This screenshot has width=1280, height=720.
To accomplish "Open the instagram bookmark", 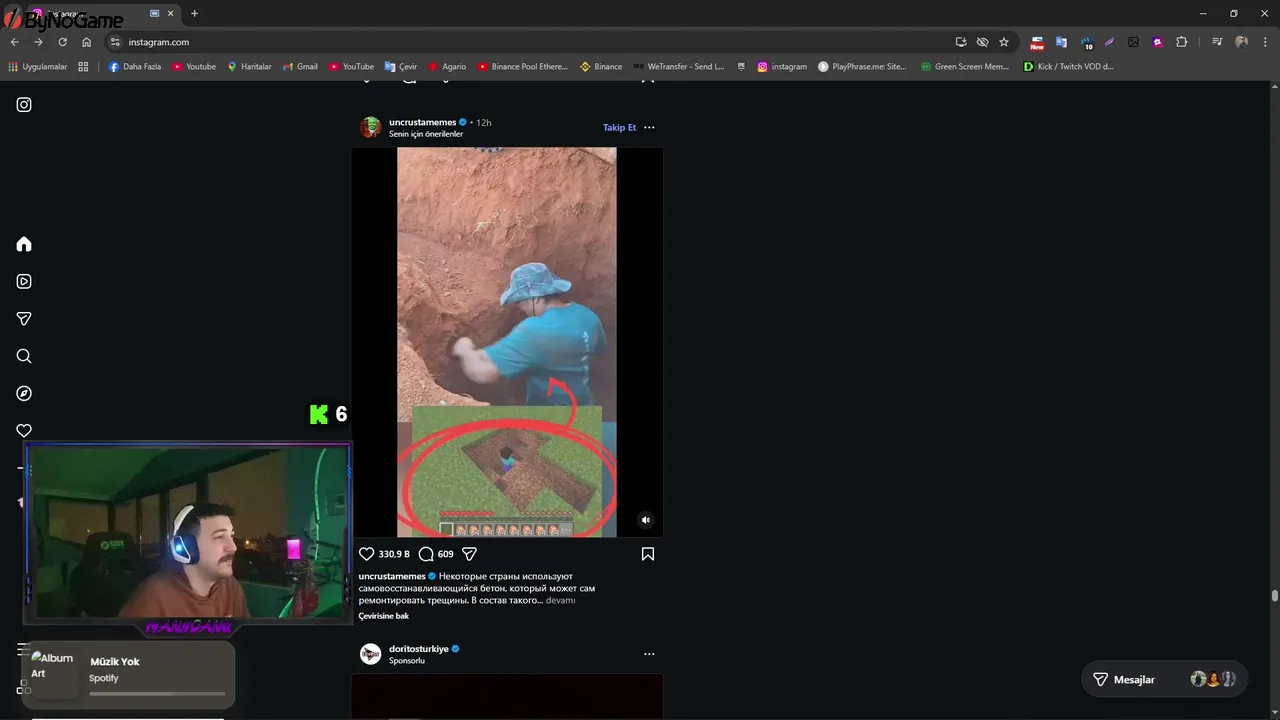I will point(782,67).
